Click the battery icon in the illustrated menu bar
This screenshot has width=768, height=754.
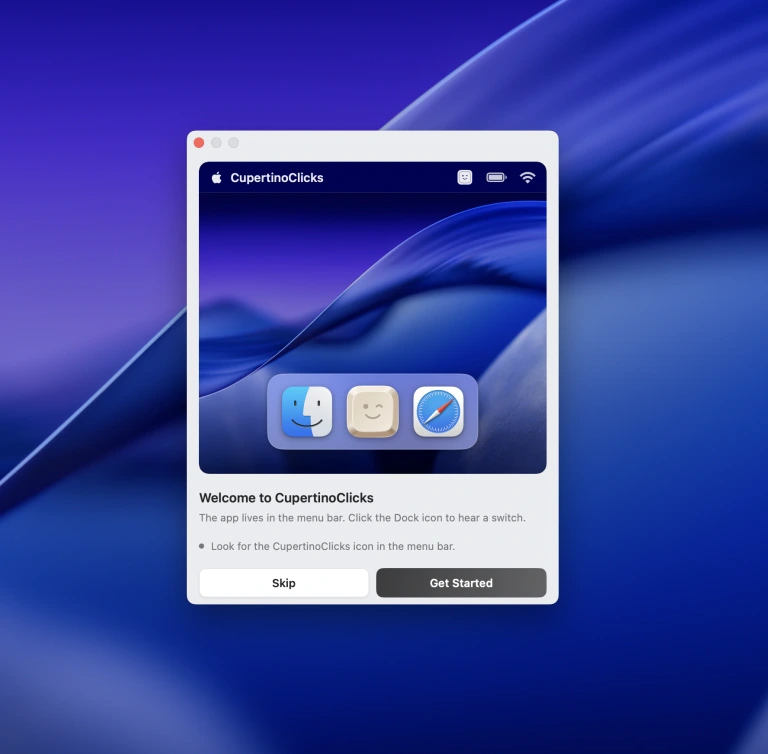pos(496,177)
